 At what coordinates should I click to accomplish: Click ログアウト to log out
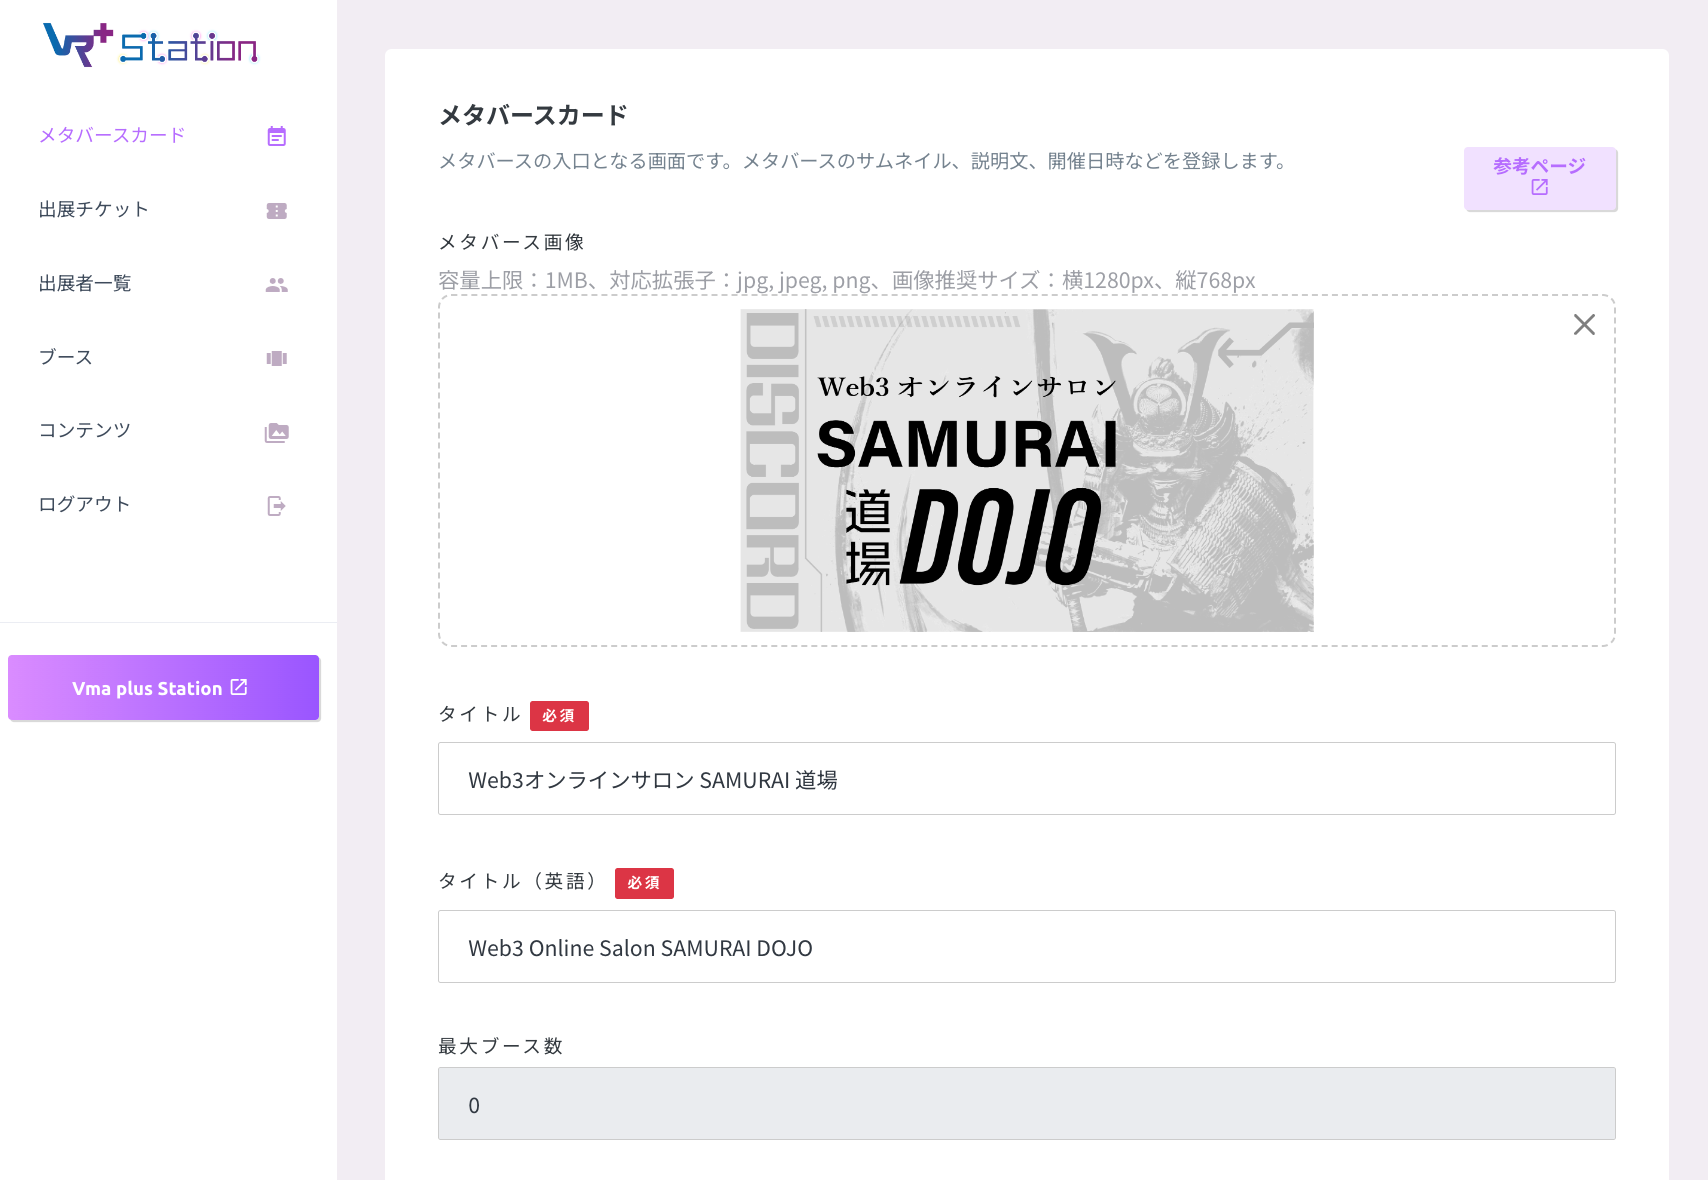[x=85, y=504]
